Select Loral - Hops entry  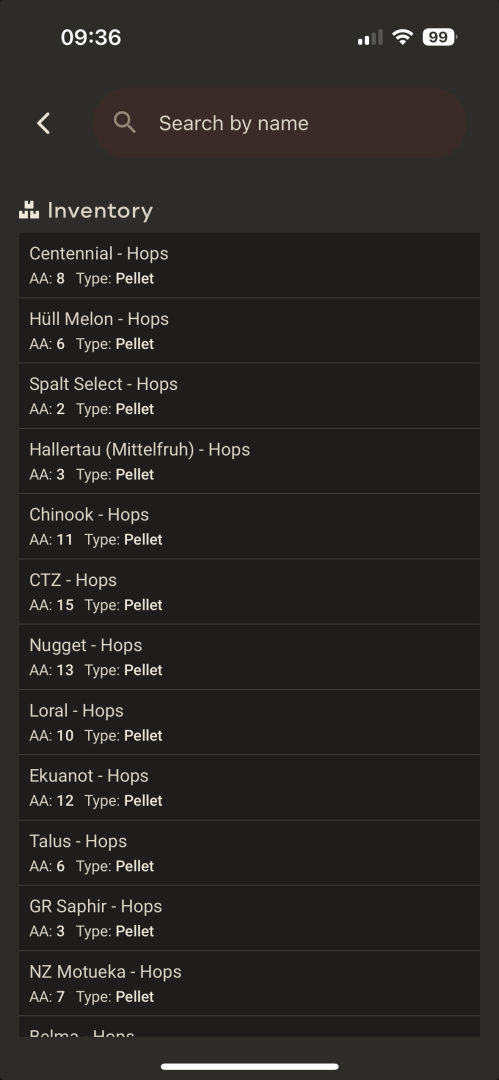250,723
